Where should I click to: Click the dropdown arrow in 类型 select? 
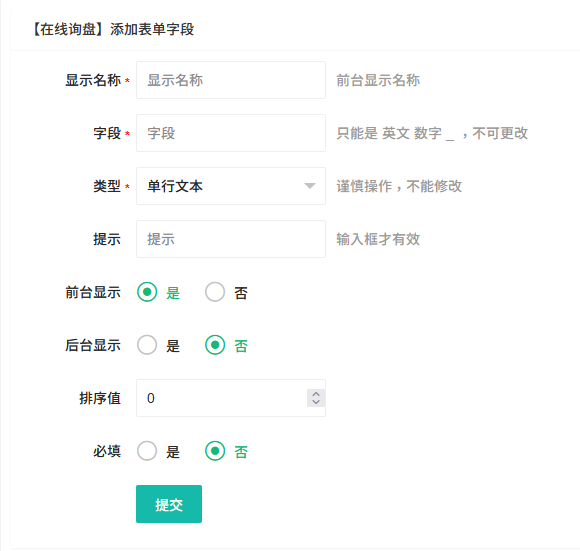click(x=310, y=186)
